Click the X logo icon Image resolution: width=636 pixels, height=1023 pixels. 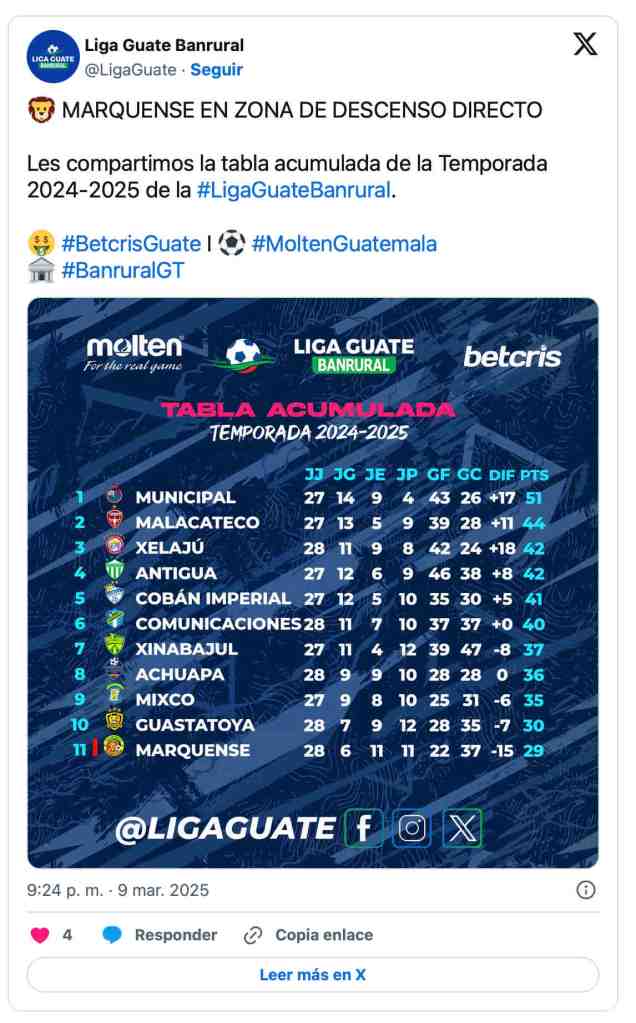click(x=585, y=45)
